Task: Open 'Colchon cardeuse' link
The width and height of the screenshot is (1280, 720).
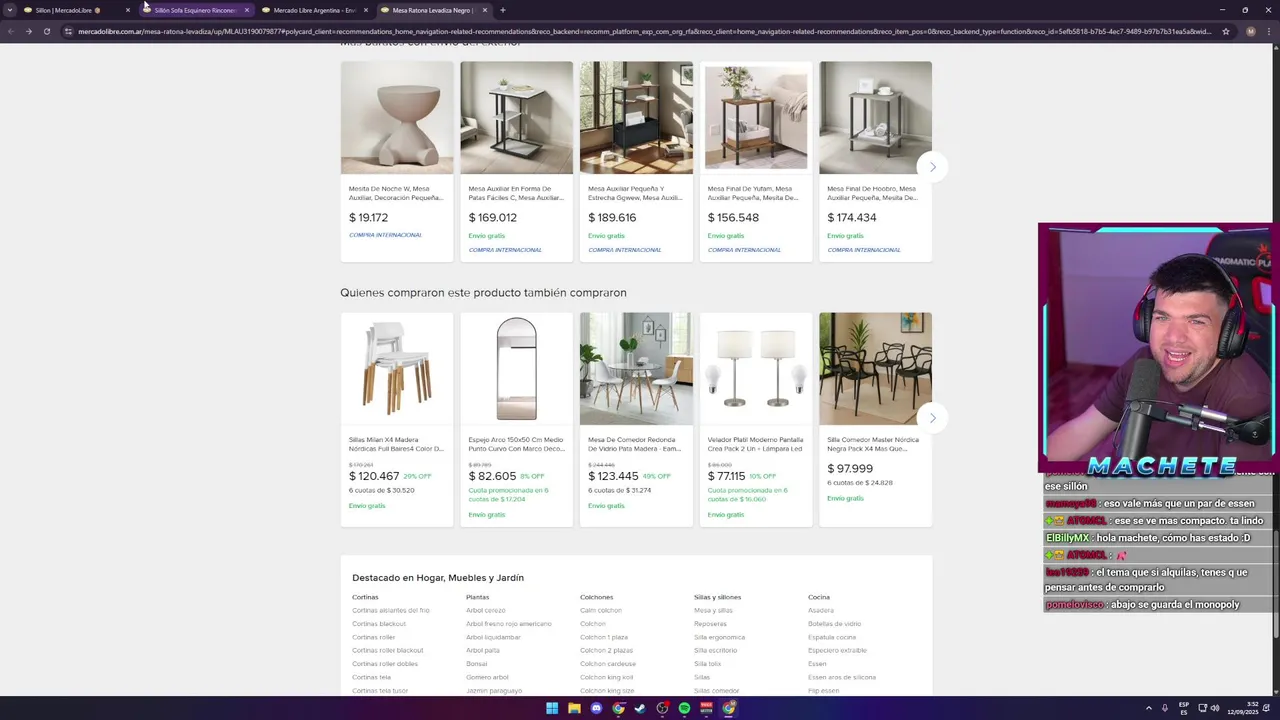Action: click(x=608, y=664)
